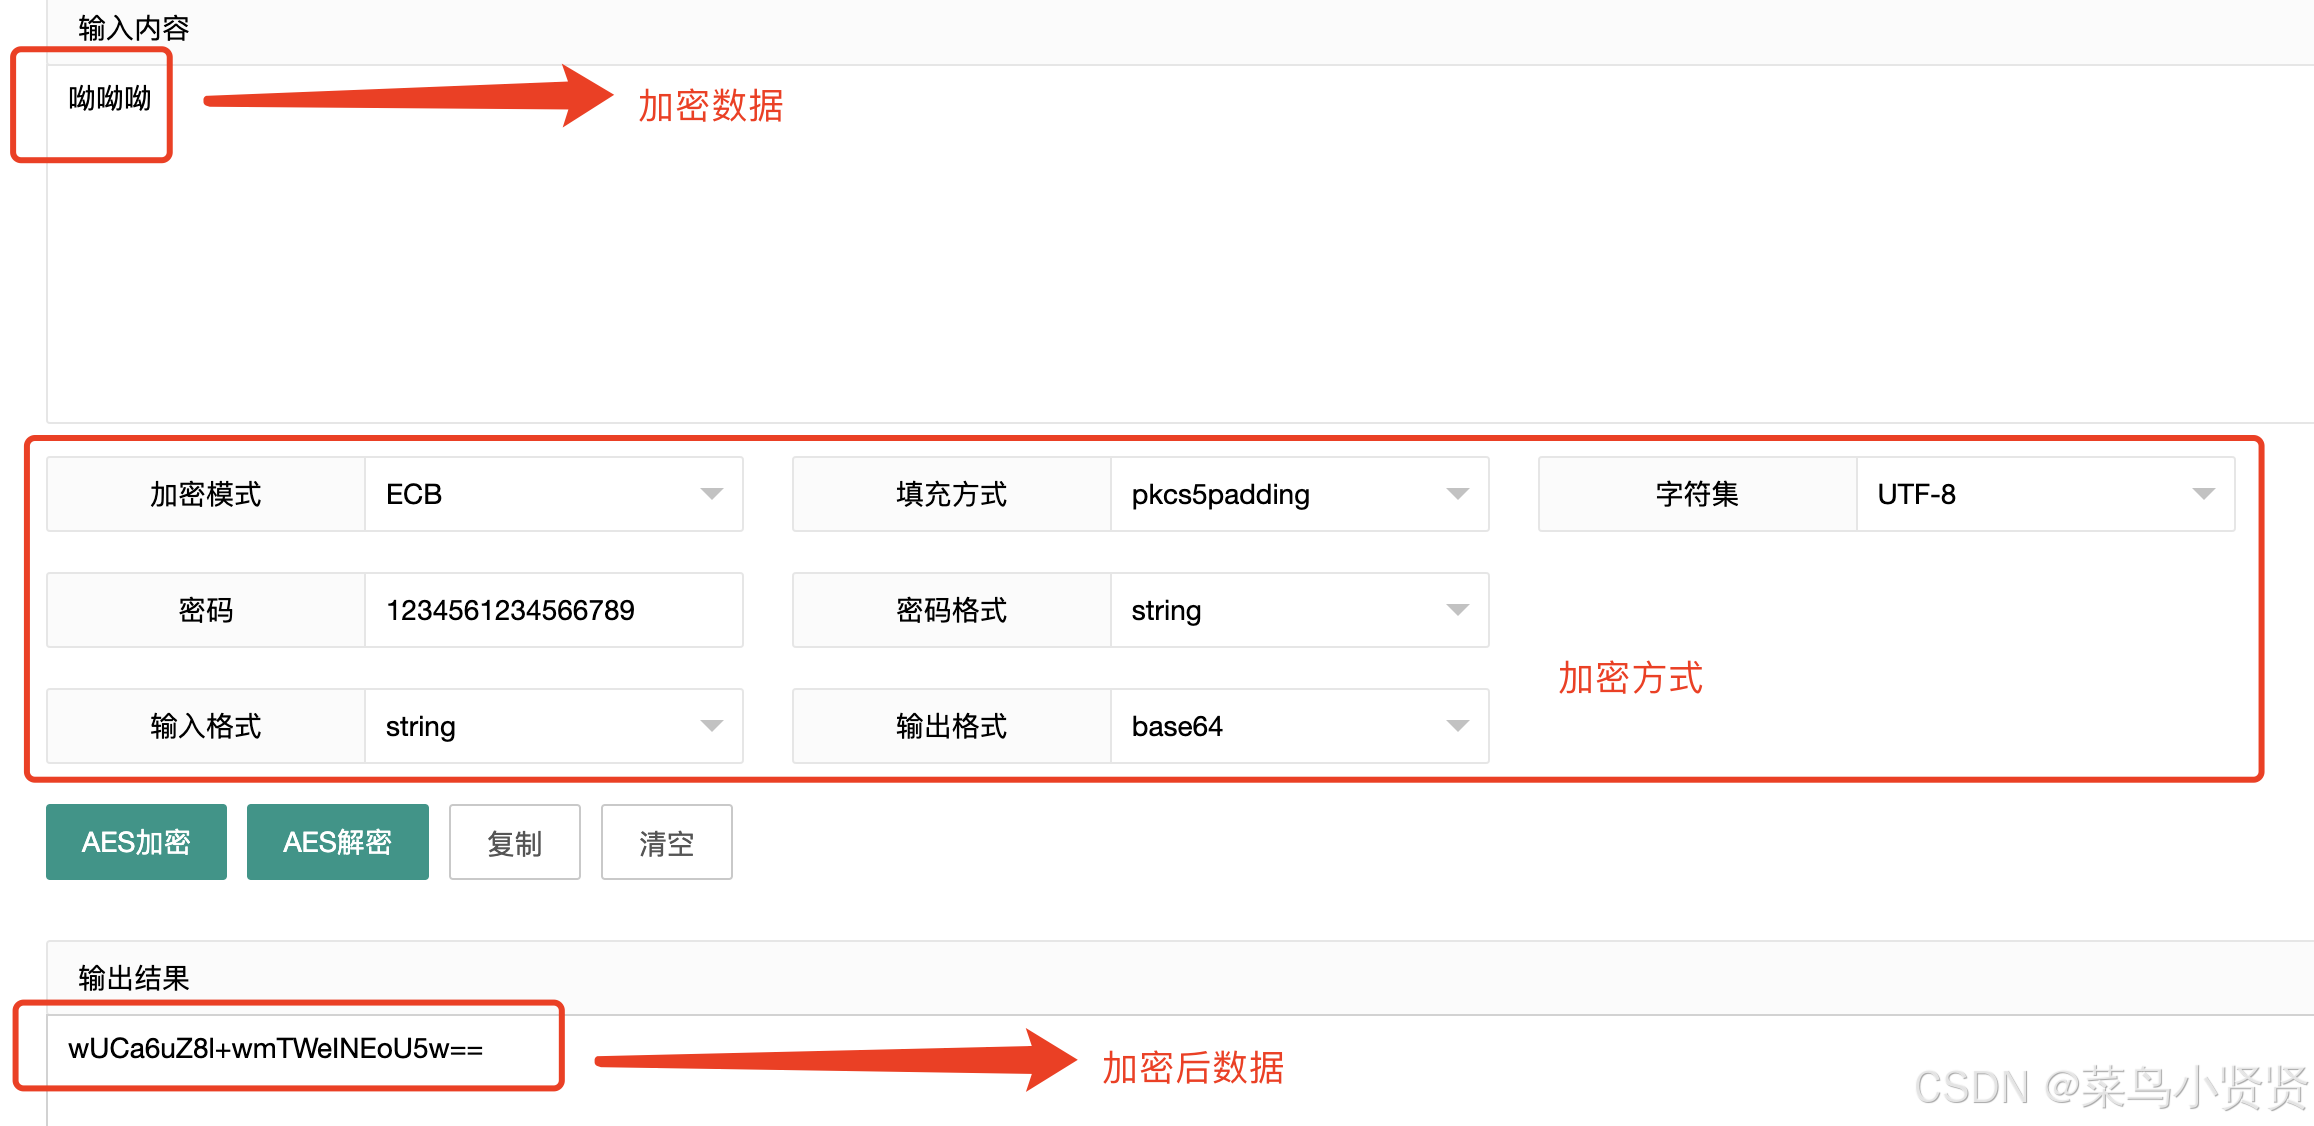Viewport: 2314px width, 1126px height.
Task: Click the 输出结果 section header
Action: tap(134, 977)
